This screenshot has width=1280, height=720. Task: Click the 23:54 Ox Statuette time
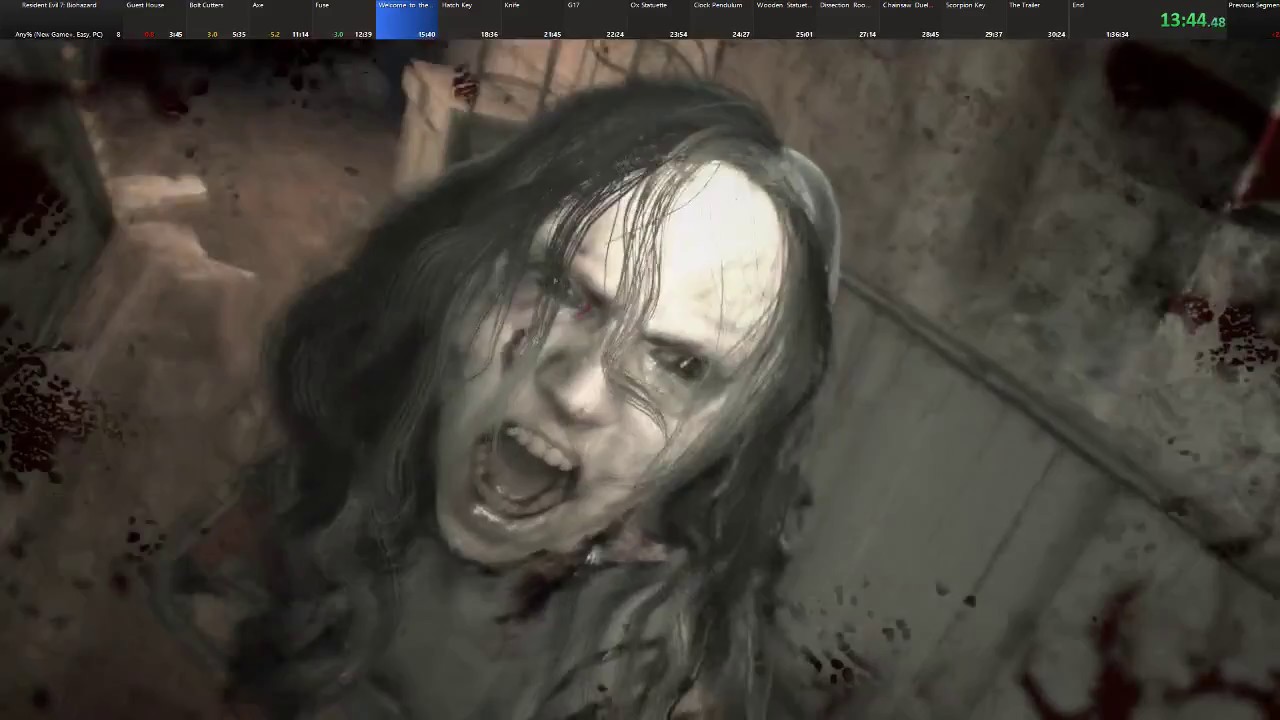pyautogui.click(x=678, y=35)
